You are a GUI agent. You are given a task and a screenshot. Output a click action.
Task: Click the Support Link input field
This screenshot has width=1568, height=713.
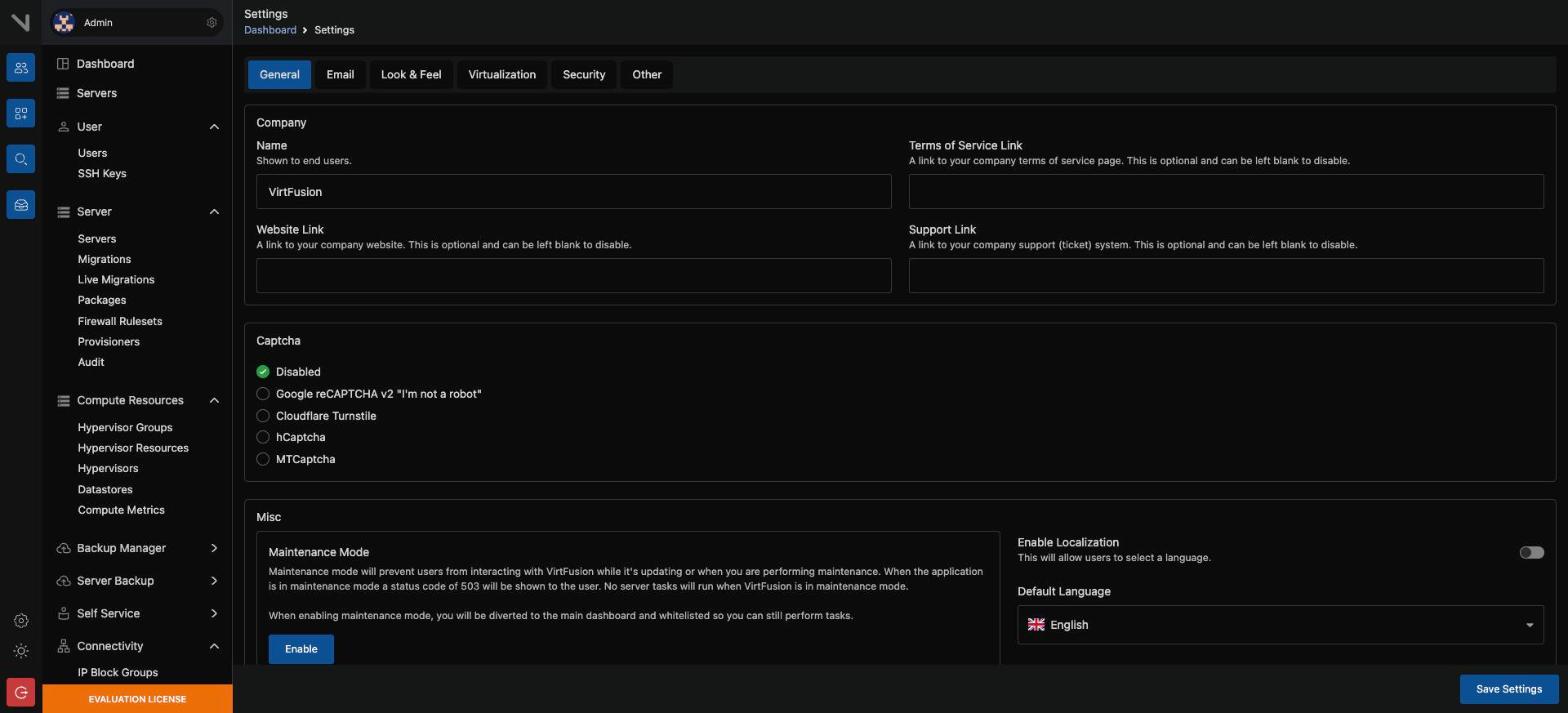coord(1226,276)
